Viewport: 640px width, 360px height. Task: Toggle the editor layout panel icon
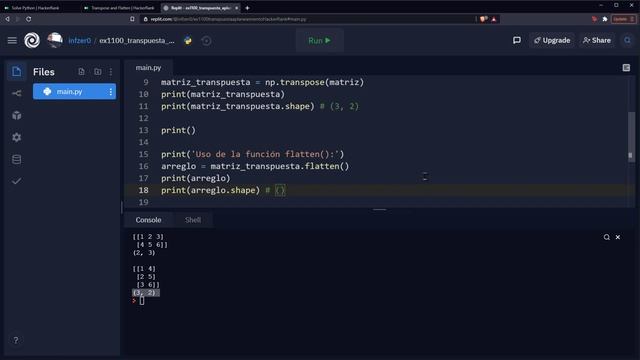626,68
